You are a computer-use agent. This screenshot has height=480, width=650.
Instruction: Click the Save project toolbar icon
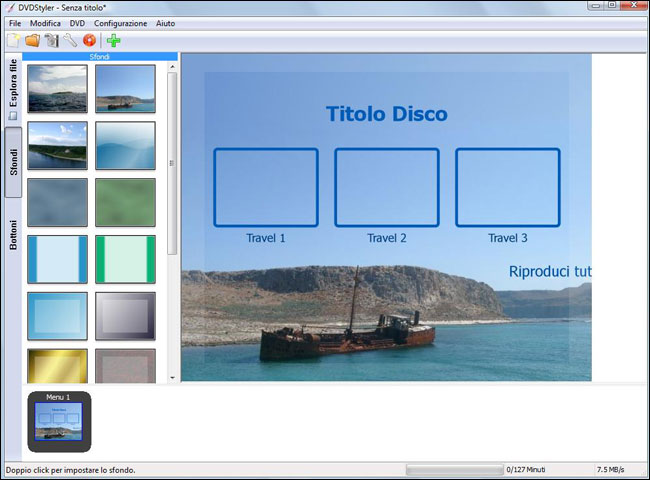click(x=52, y=41)
